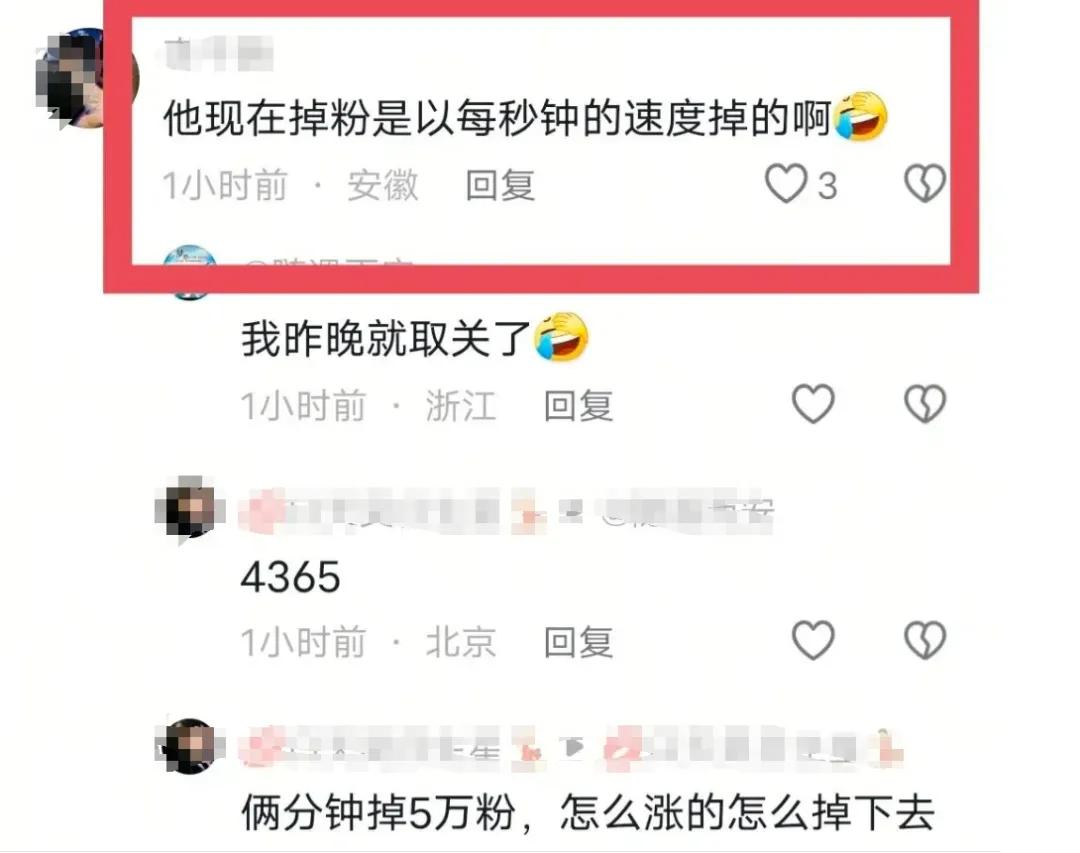
Task: Reply to the Beijing '4365' comment
Action: point(578,642)
